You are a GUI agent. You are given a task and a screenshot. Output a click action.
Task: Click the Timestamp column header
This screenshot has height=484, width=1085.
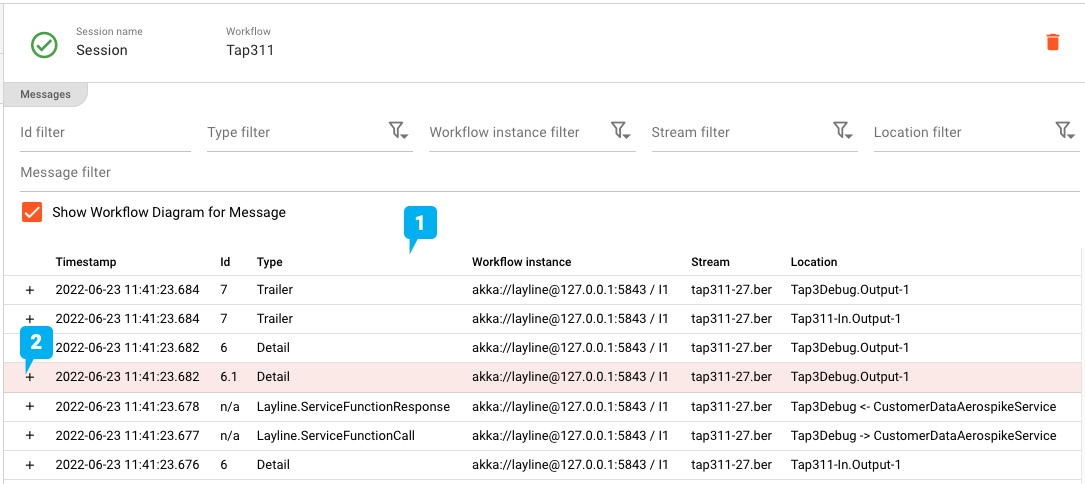click(86, 262)
